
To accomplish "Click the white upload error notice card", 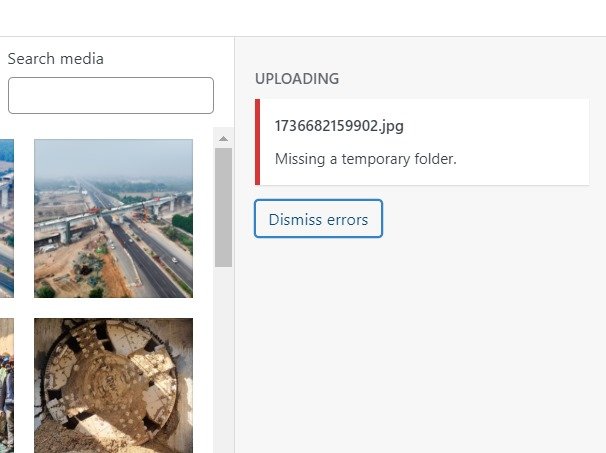I will click(x=422, y=142).
